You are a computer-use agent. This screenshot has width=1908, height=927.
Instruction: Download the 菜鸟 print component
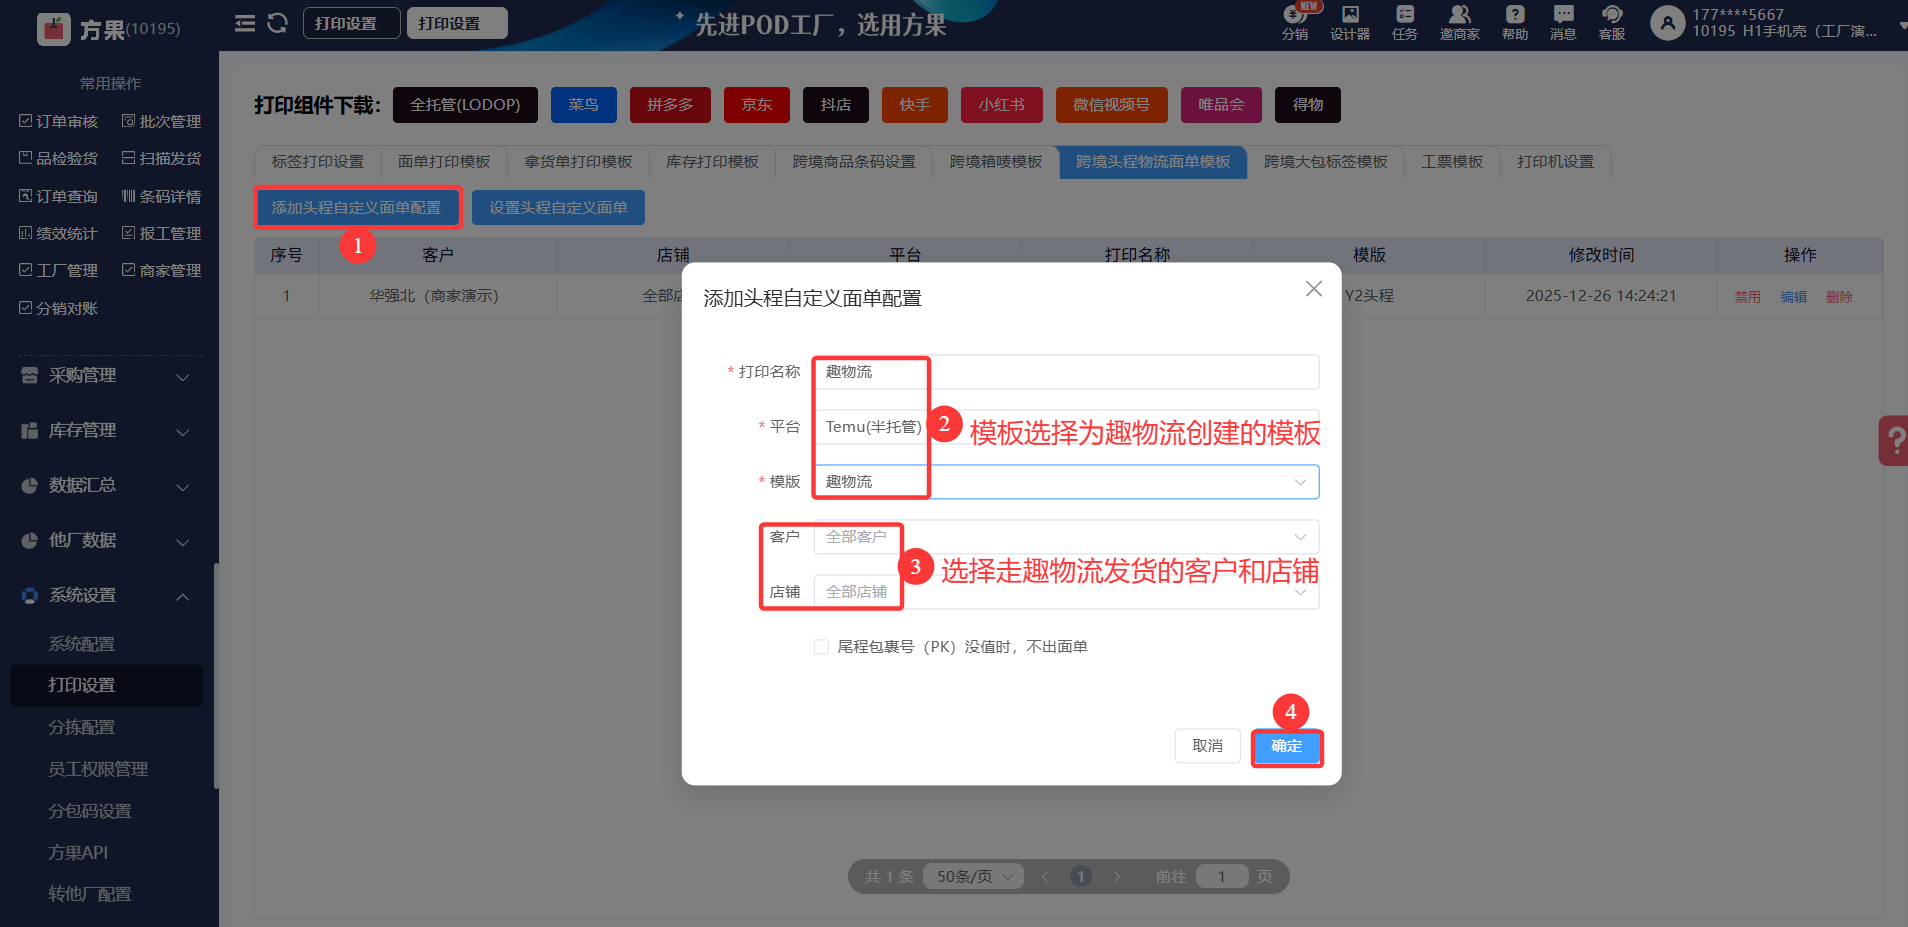click(x=584, y=105)
